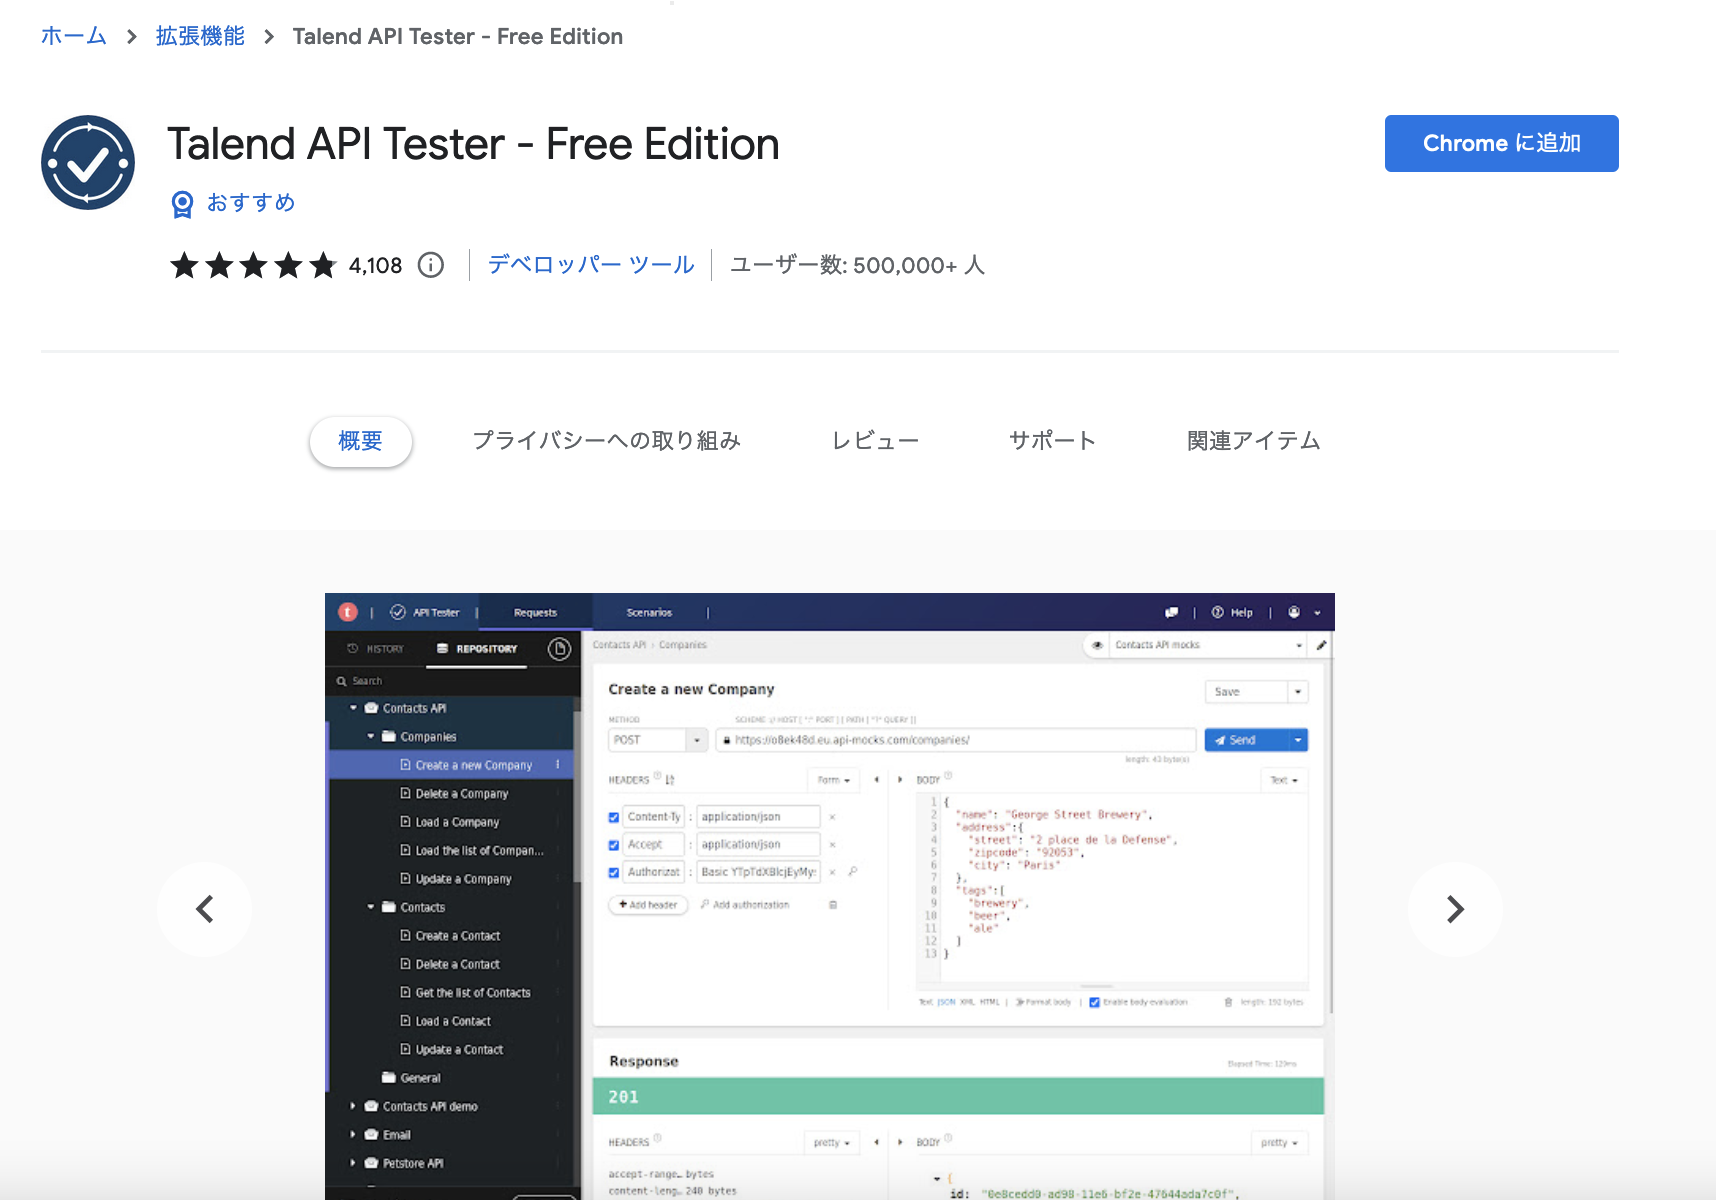Open the edit pencil beside the mocks selector
1716x1200 pixels.
pos(1323,646)
